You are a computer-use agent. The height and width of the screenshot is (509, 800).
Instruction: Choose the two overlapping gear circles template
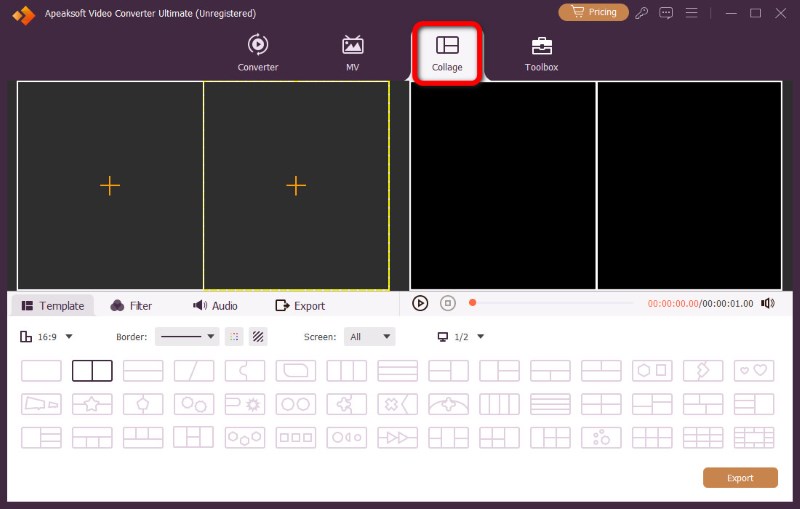click(x=194, y=404)
